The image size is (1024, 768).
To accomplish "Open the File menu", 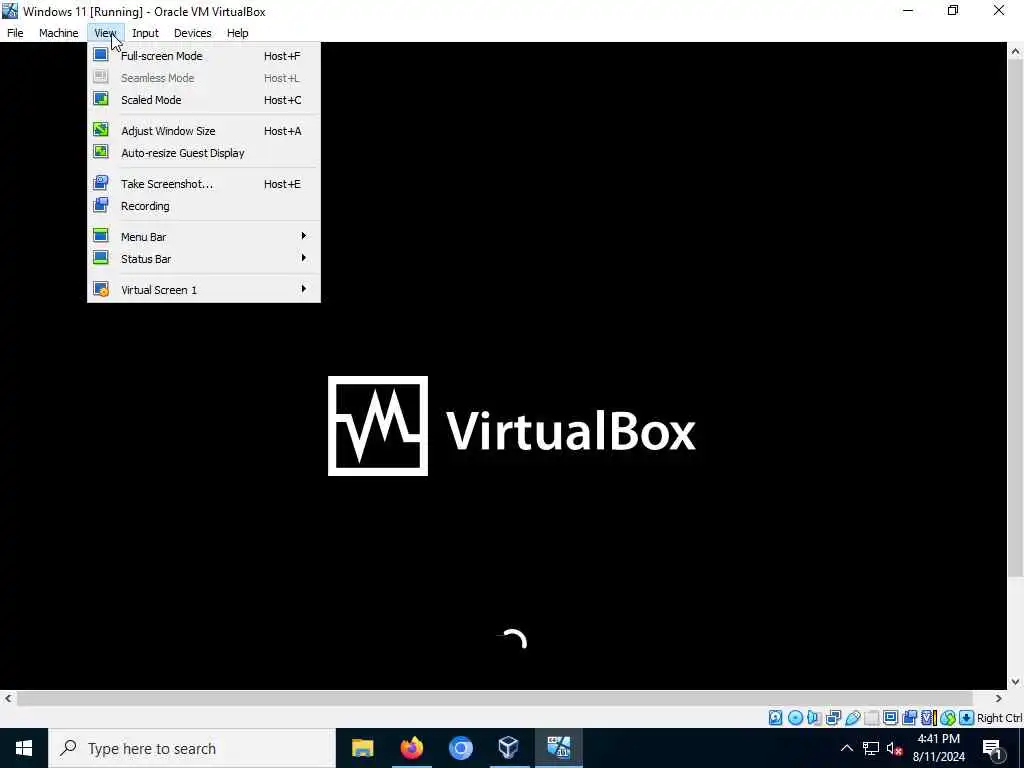I will coord(15,33).
